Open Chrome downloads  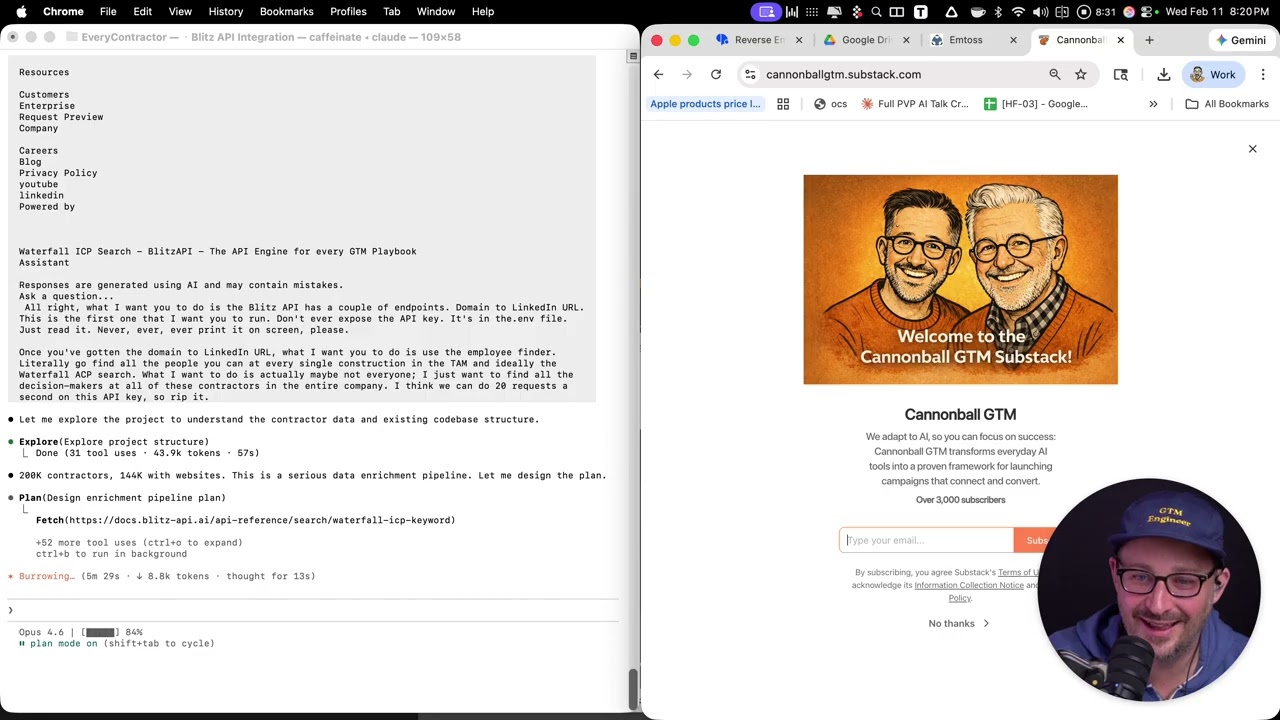1164,74
